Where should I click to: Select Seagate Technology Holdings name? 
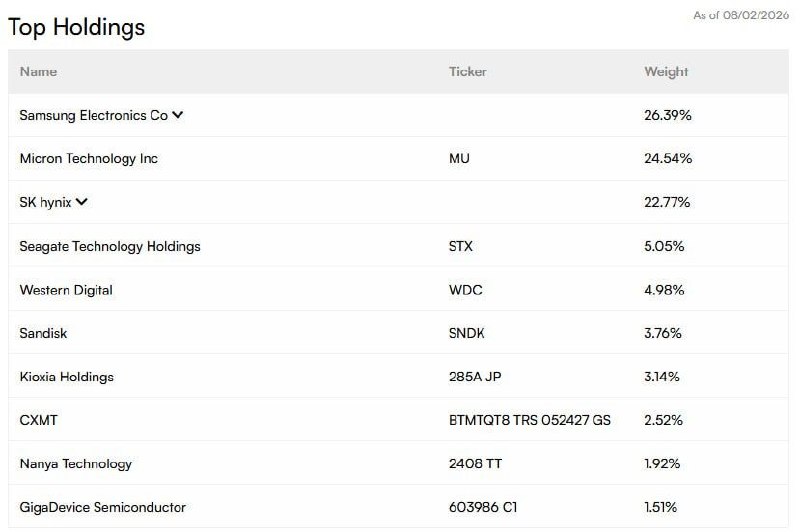pos(110,246)
